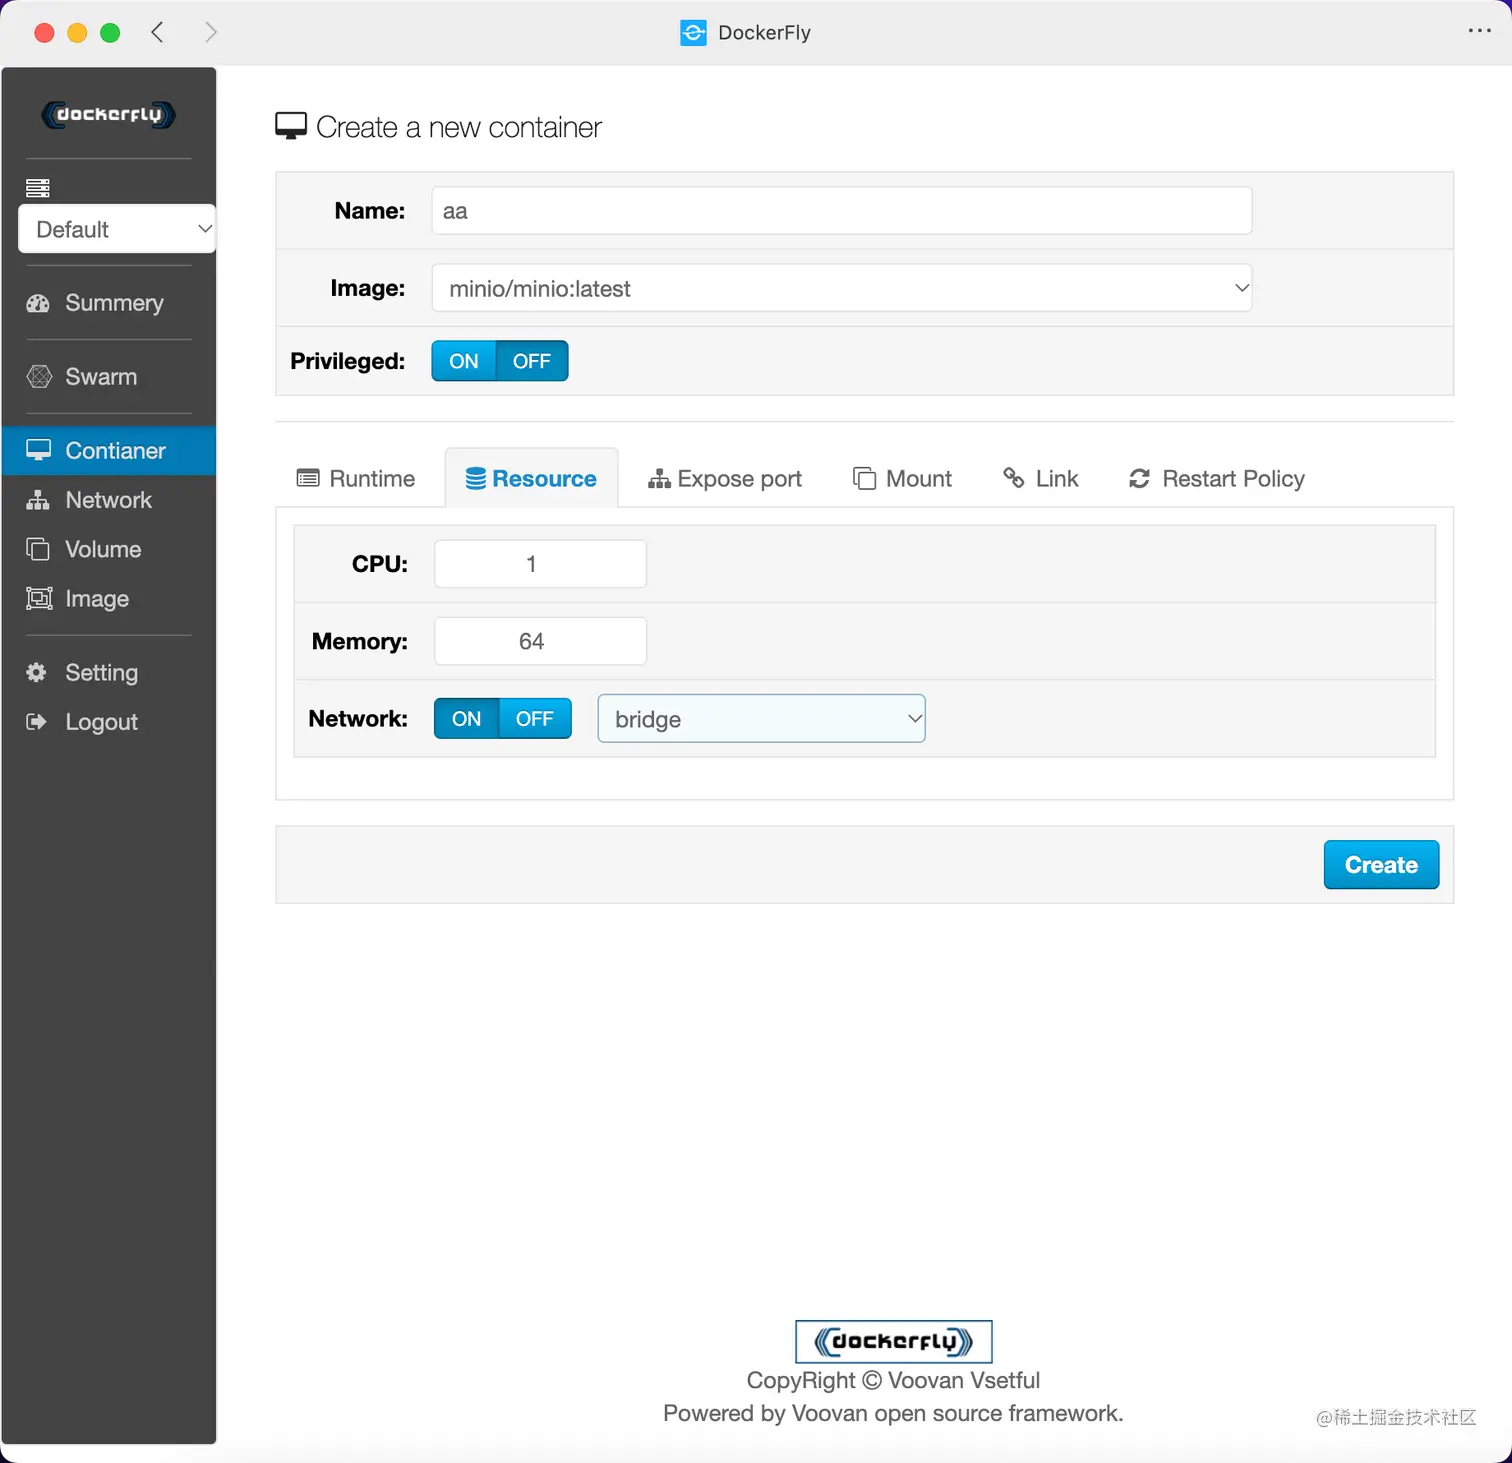This screenshot has height=1463, width=1512.
Task: Click the Memory input field showing 64
Action: coord(540,641)
